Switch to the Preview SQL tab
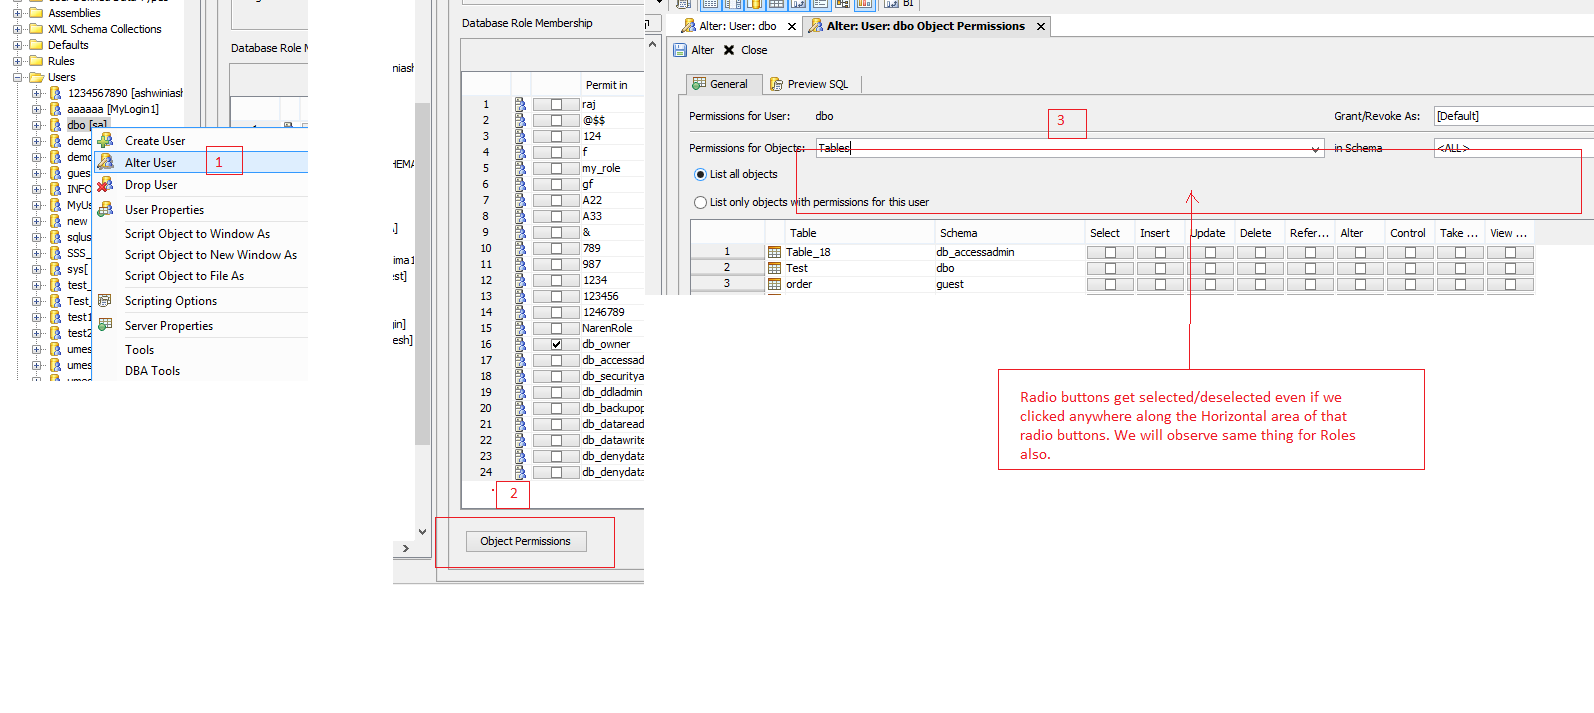 click(808, 84)
